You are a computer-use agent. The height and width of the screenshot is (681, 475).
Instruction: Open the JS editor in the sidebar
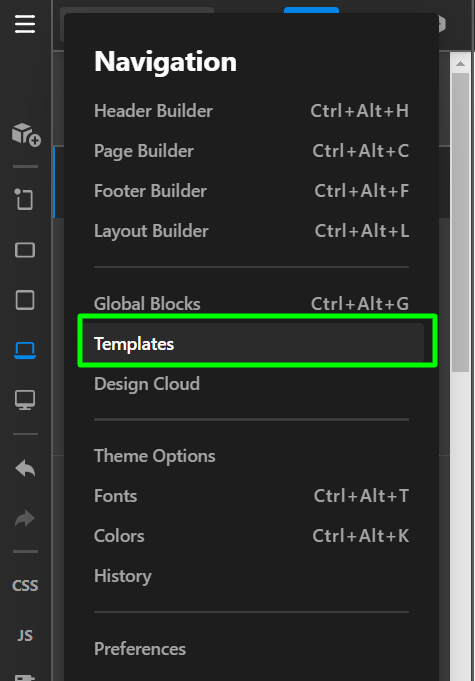pyautogui.click(x=25, y=635)
